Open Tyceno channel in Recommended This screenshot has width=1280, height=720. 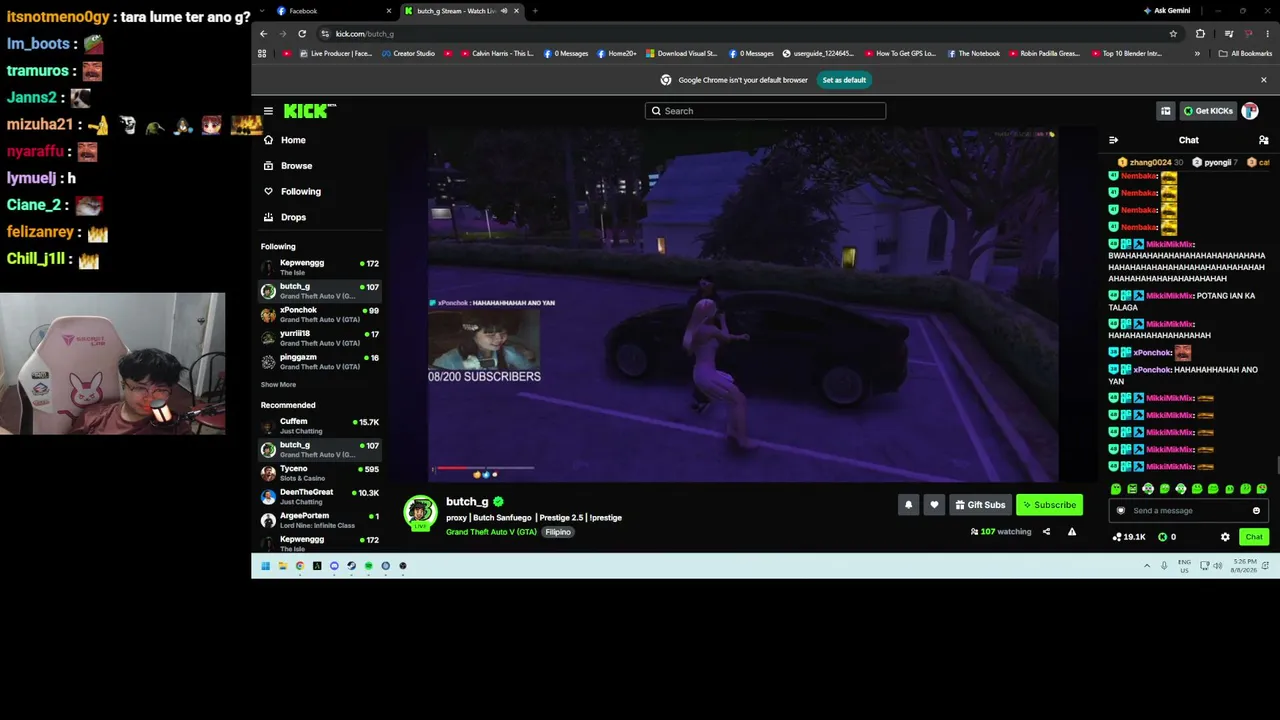tap(320, 473)
